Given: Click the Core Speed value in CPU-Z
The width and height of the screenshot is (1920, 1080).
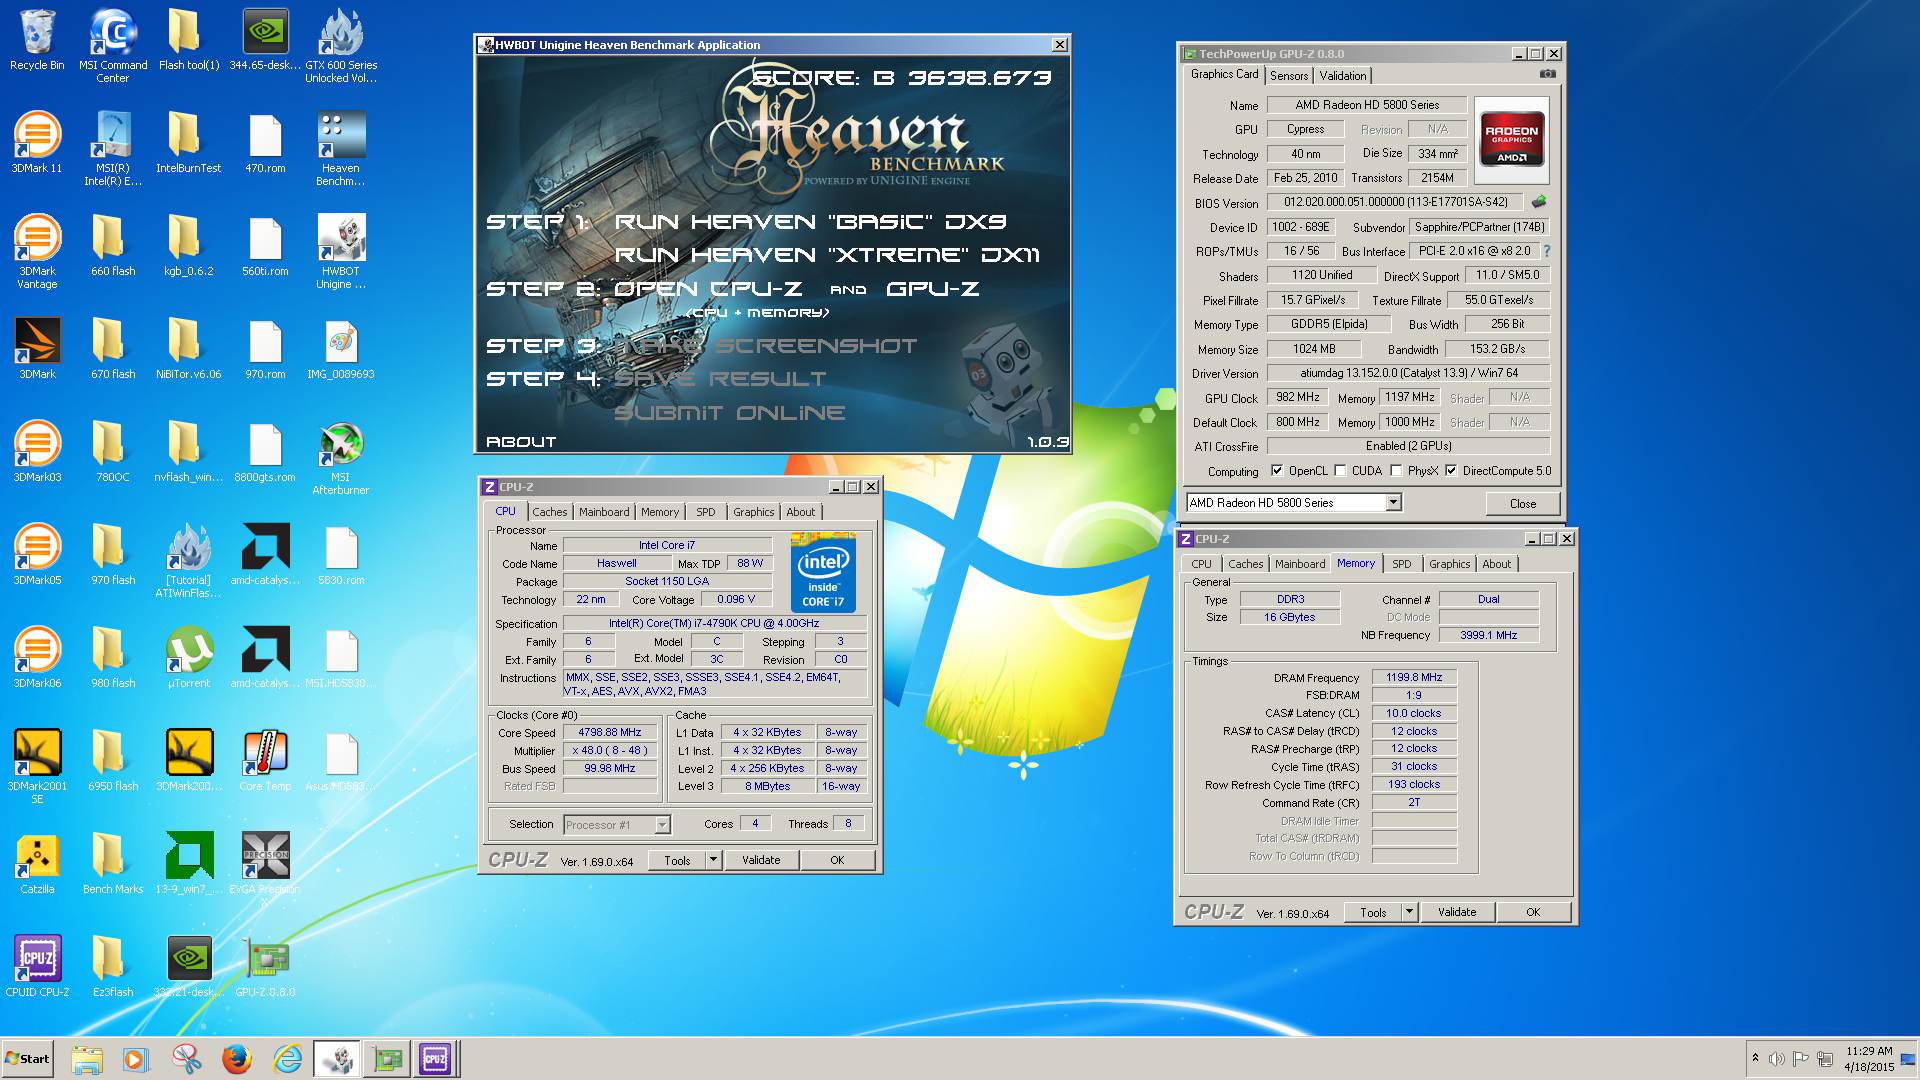Looking at the screenshot, I should coord(609,733).
